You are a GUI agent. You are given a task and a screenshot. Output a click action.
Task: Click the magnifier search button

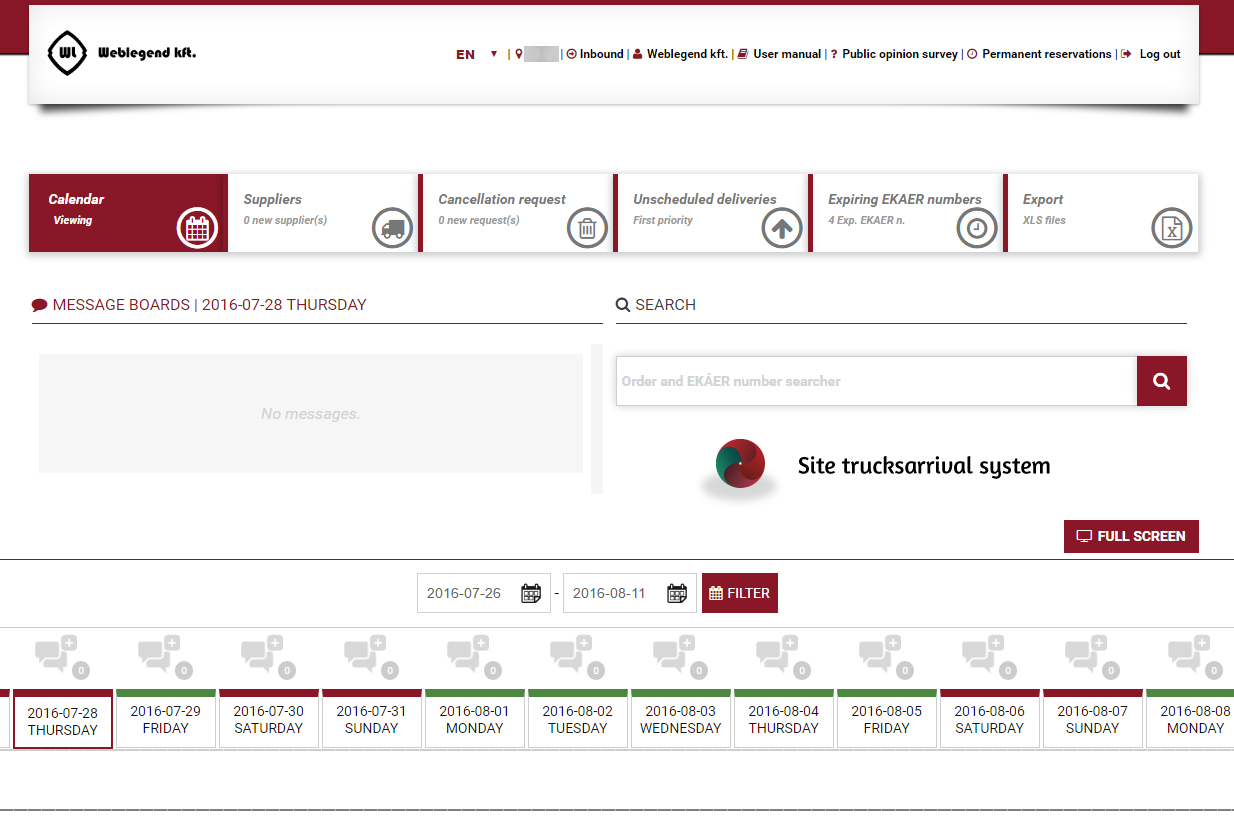(x=1161, y=381)
